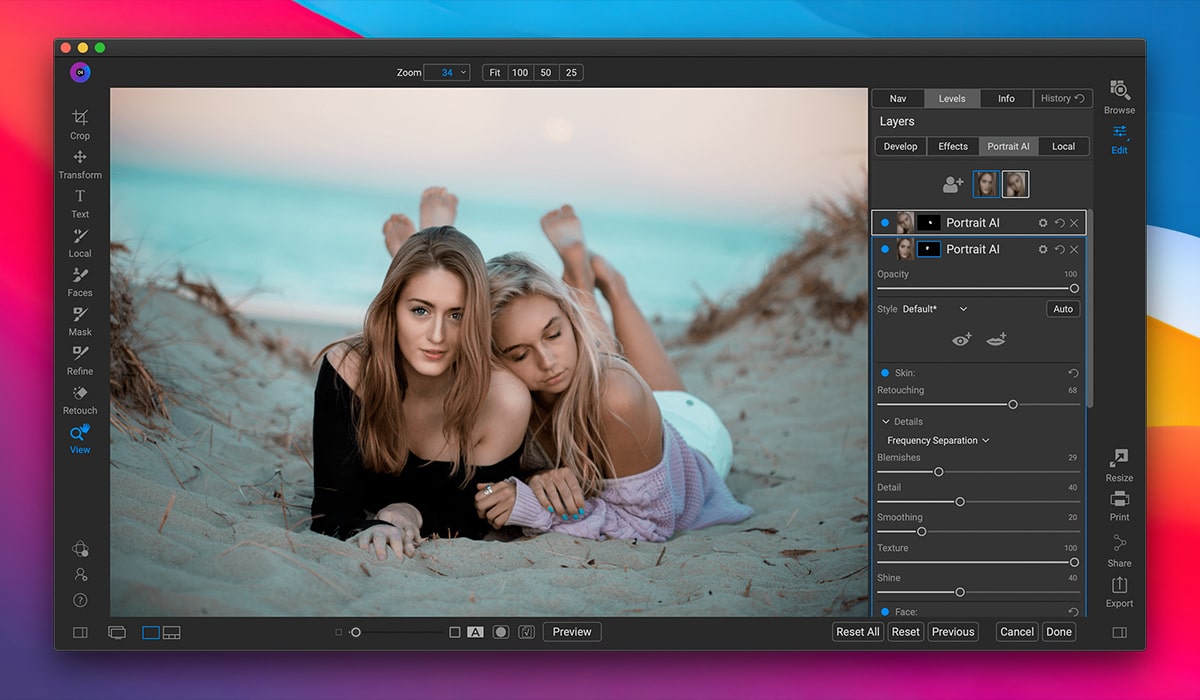This screenshot has height=700, width=1200.
Task: Click the Reset All button
Action: pos(857,632)
